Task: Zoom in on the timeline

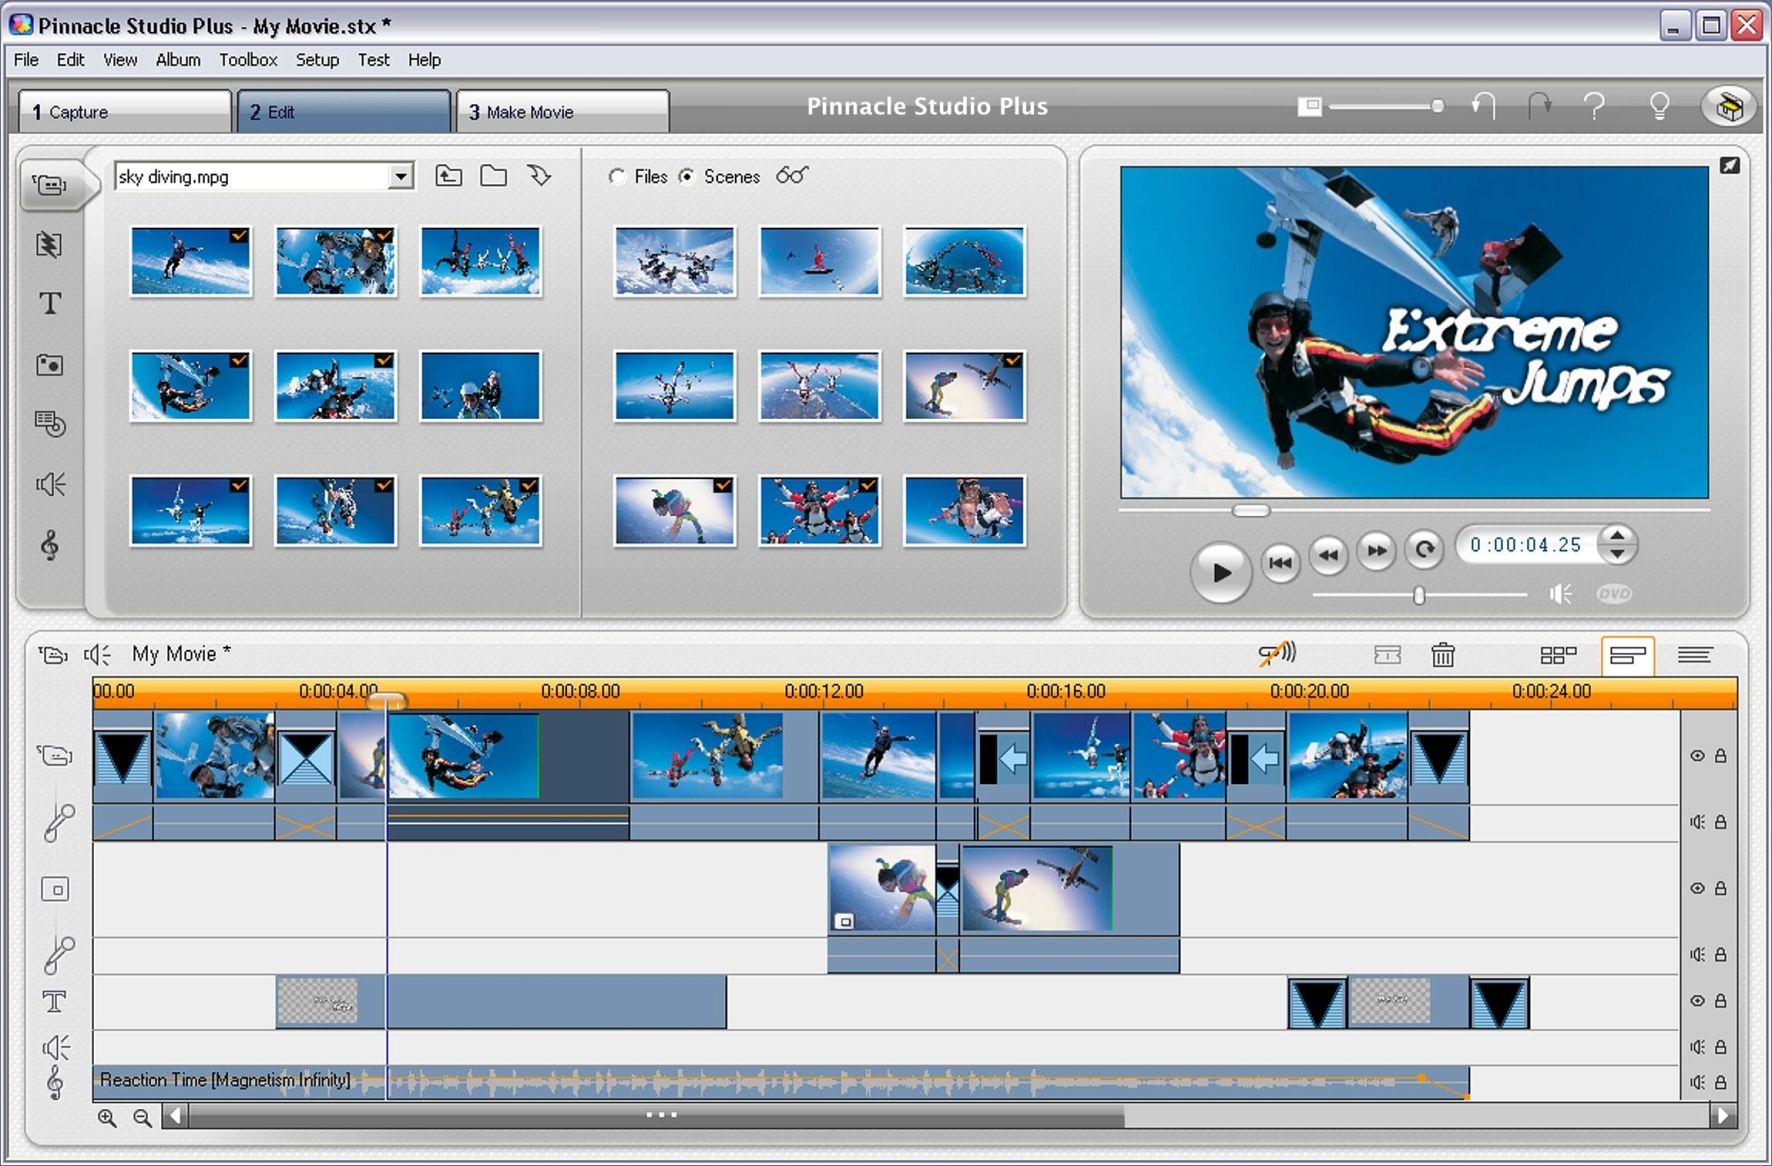Action: click(x=107, y=1118)
